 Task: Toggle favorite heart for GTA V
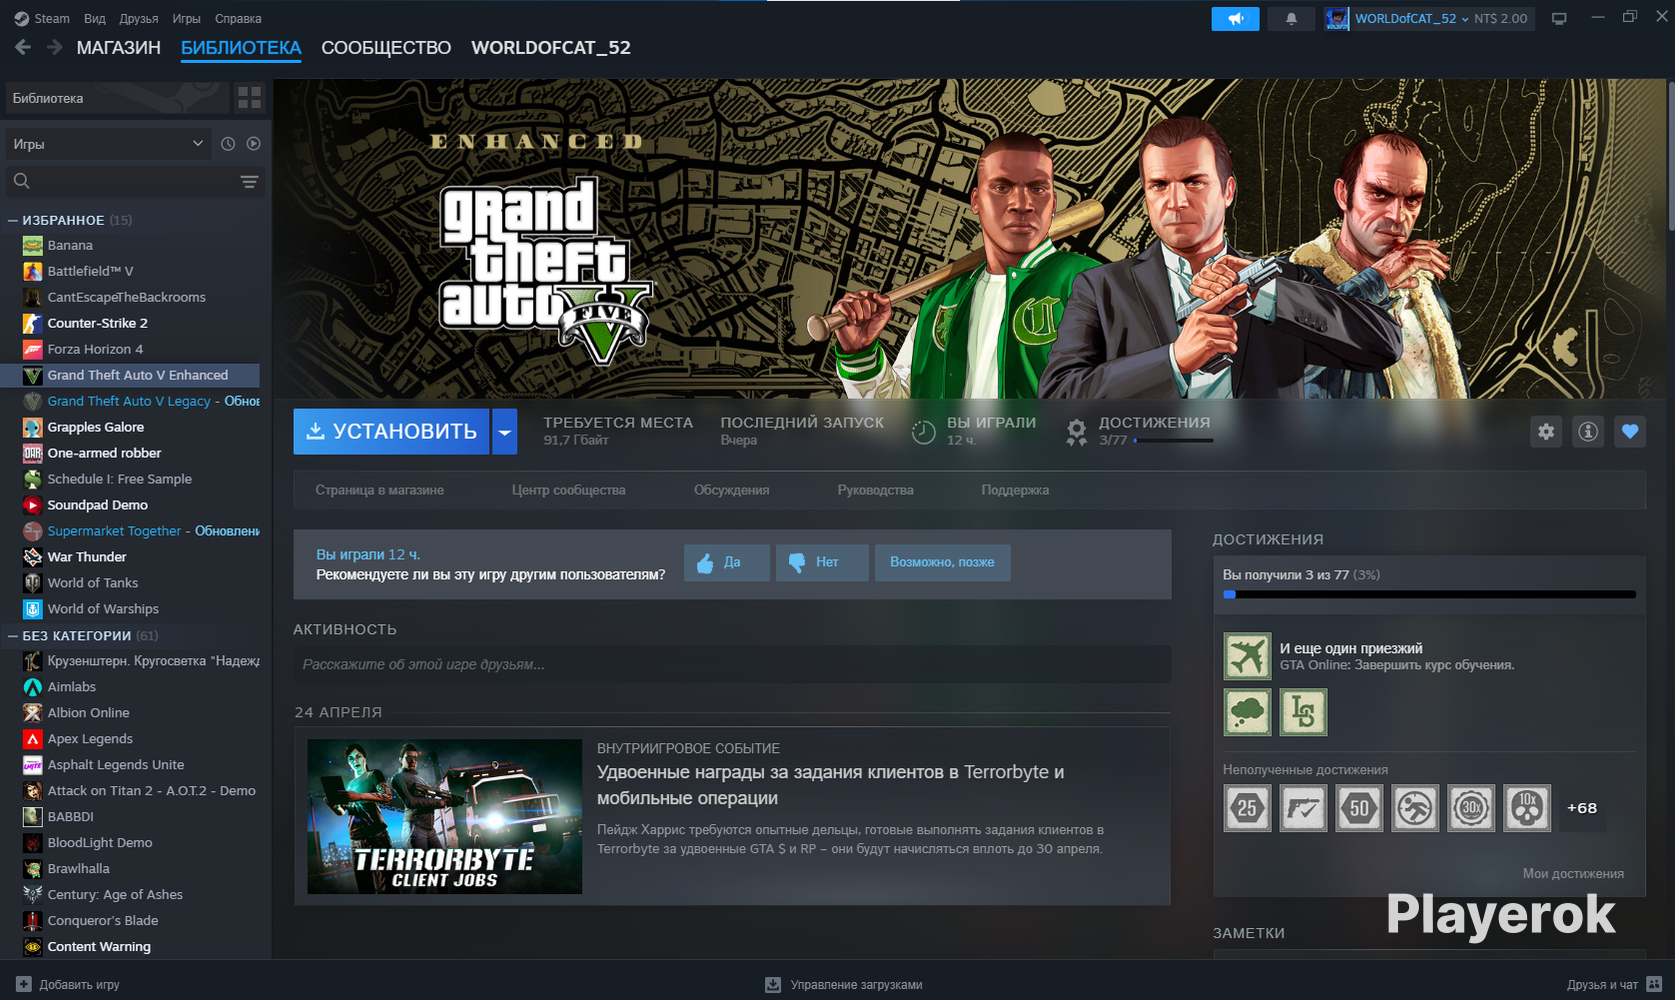click(x=1630, y=432)
